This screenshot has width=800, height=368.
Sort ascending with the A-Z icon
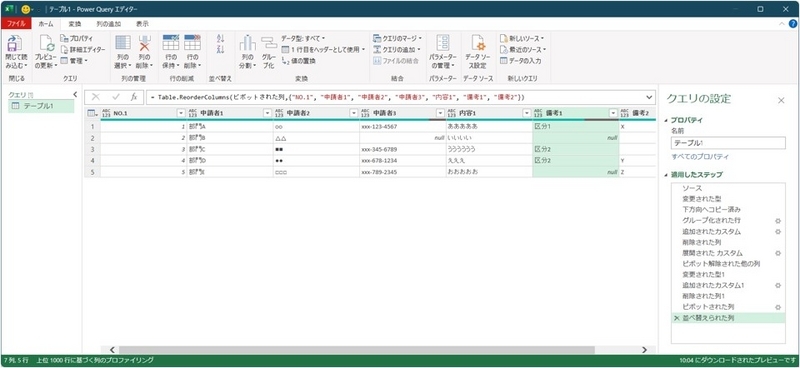point(220,38)
